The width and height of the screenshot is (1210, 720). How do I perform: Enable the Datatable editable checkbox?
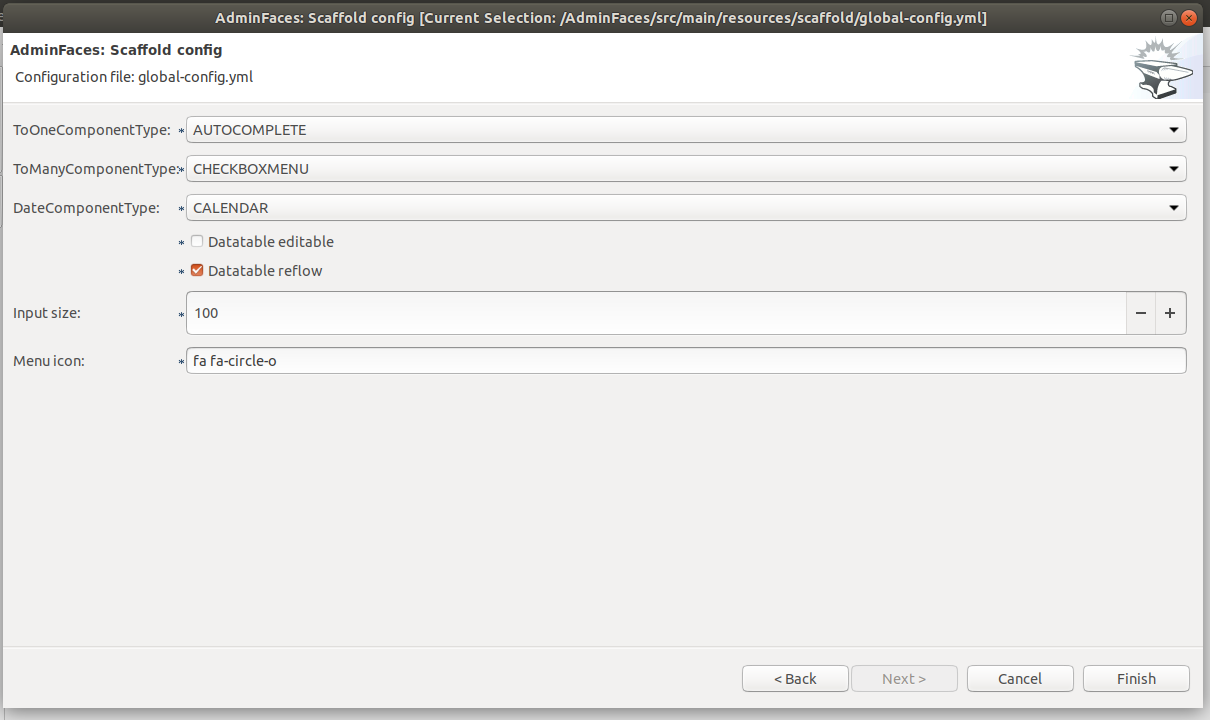197,241
